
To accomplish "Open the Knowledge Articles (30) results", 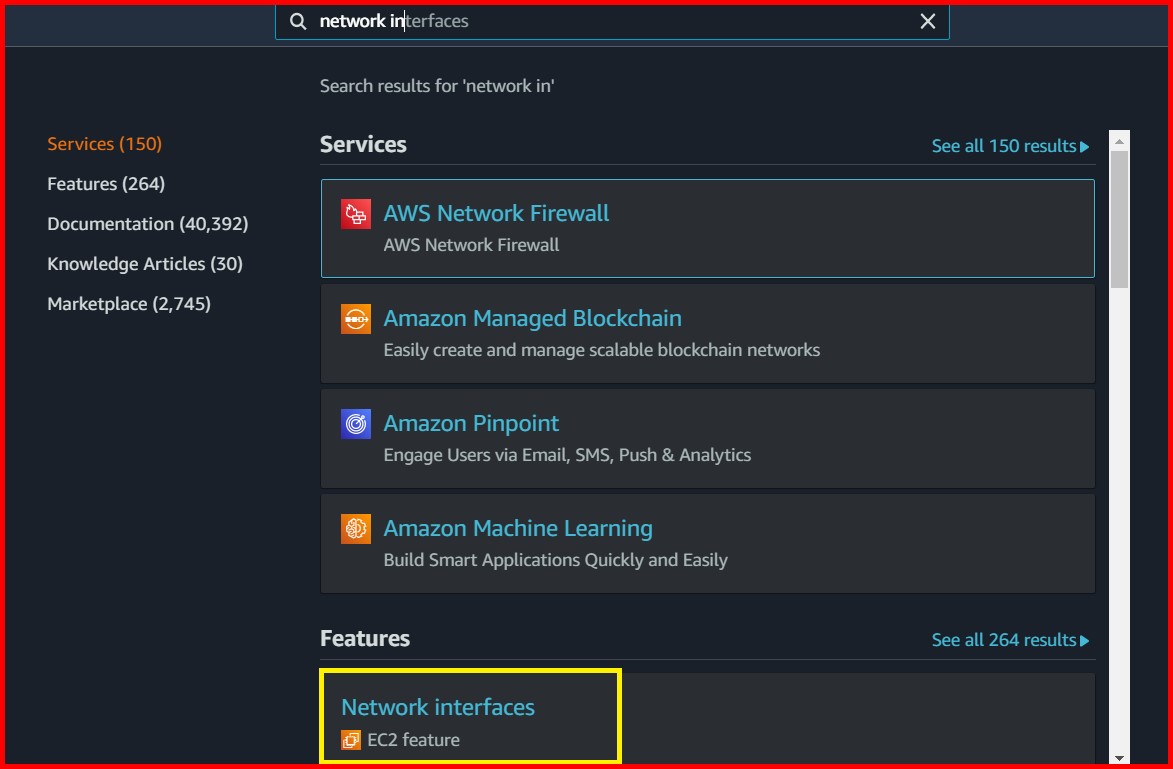I will pos(144,263).
